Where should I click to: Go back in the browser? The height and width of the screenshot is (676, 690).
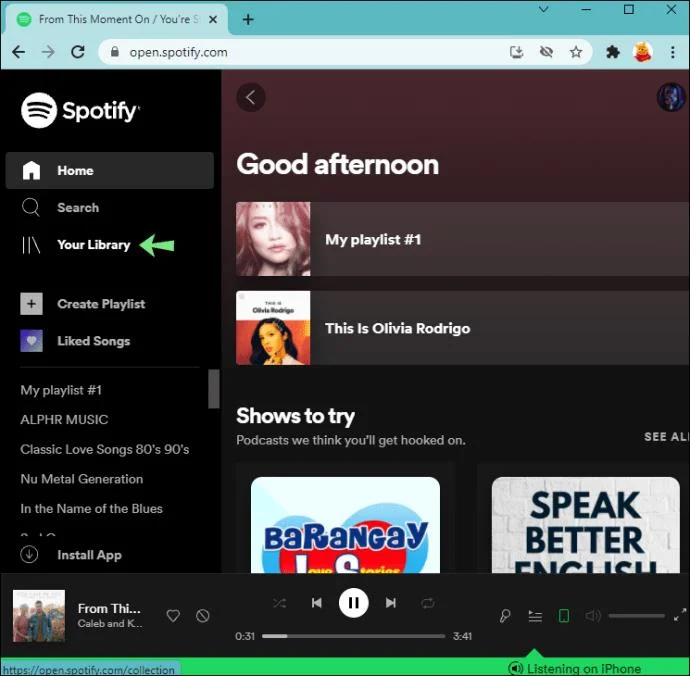18,52
